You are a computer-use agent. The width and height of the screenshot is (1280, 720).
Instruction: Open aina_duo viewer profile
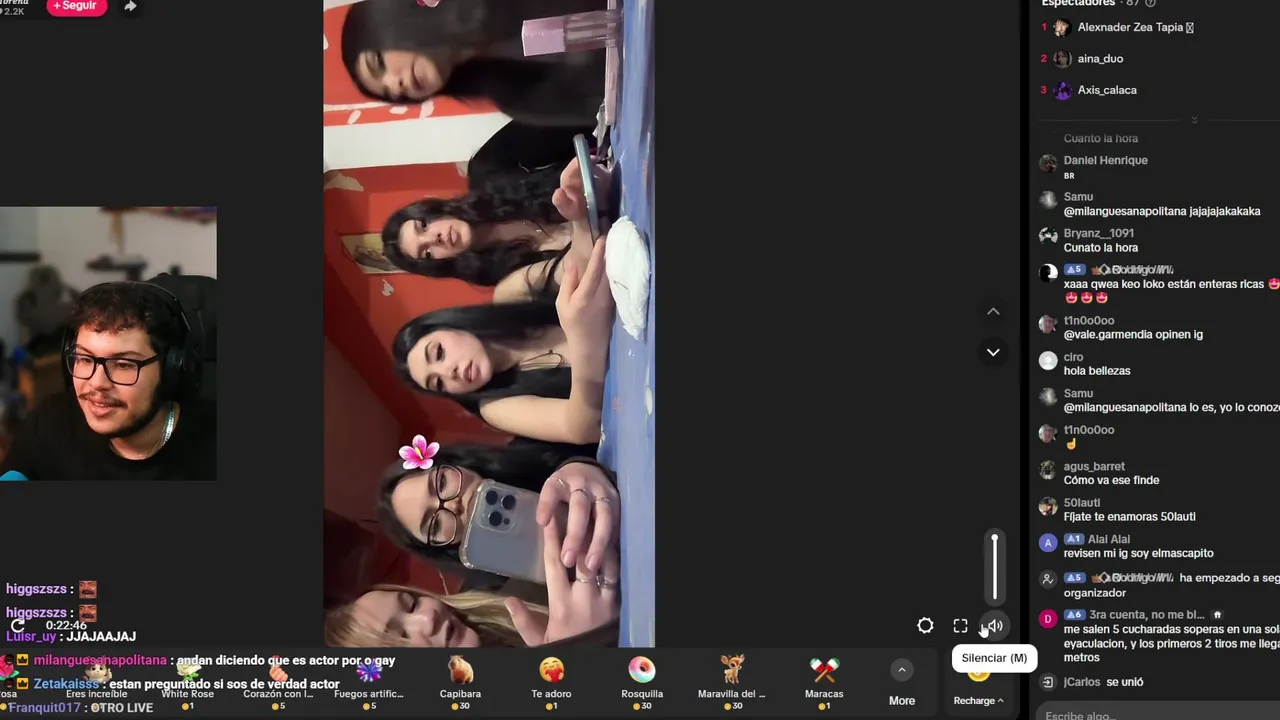tap(1100, 59)
